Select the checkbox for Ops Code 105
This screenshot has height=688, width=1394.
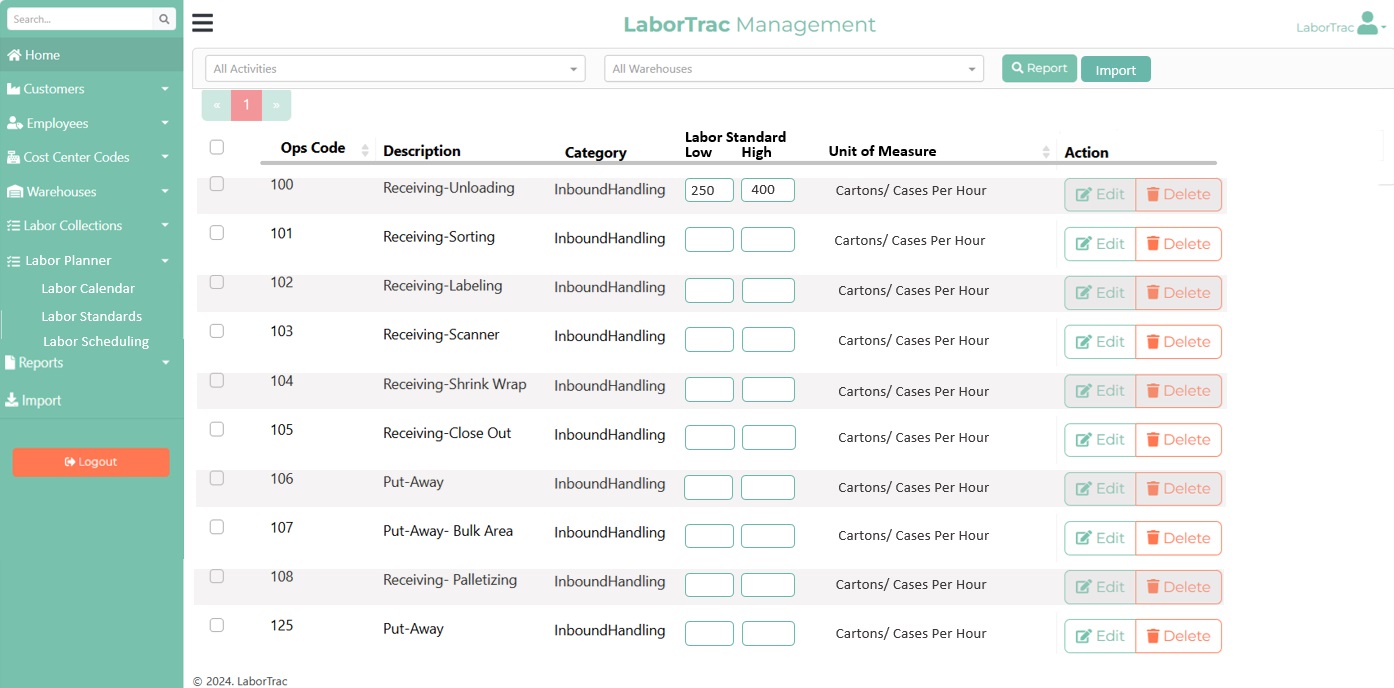tap(217, 429)
